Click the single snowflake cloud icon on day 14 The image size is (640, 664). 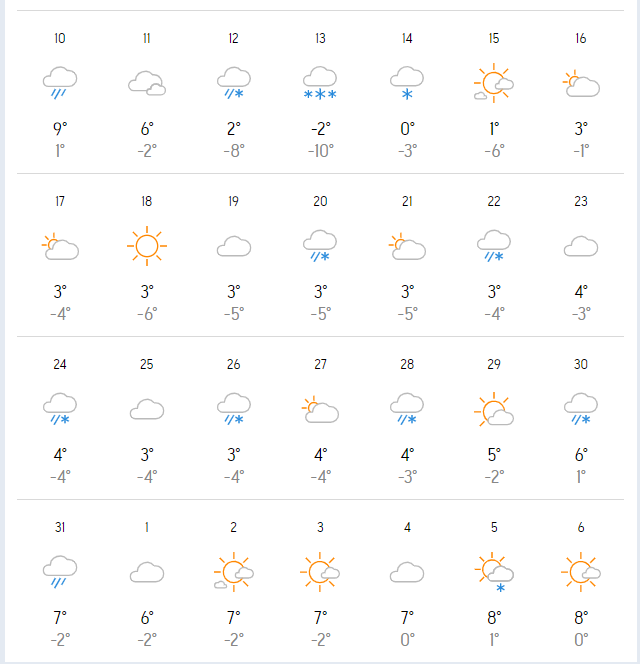pyautogui.click(x=407, y=83)
